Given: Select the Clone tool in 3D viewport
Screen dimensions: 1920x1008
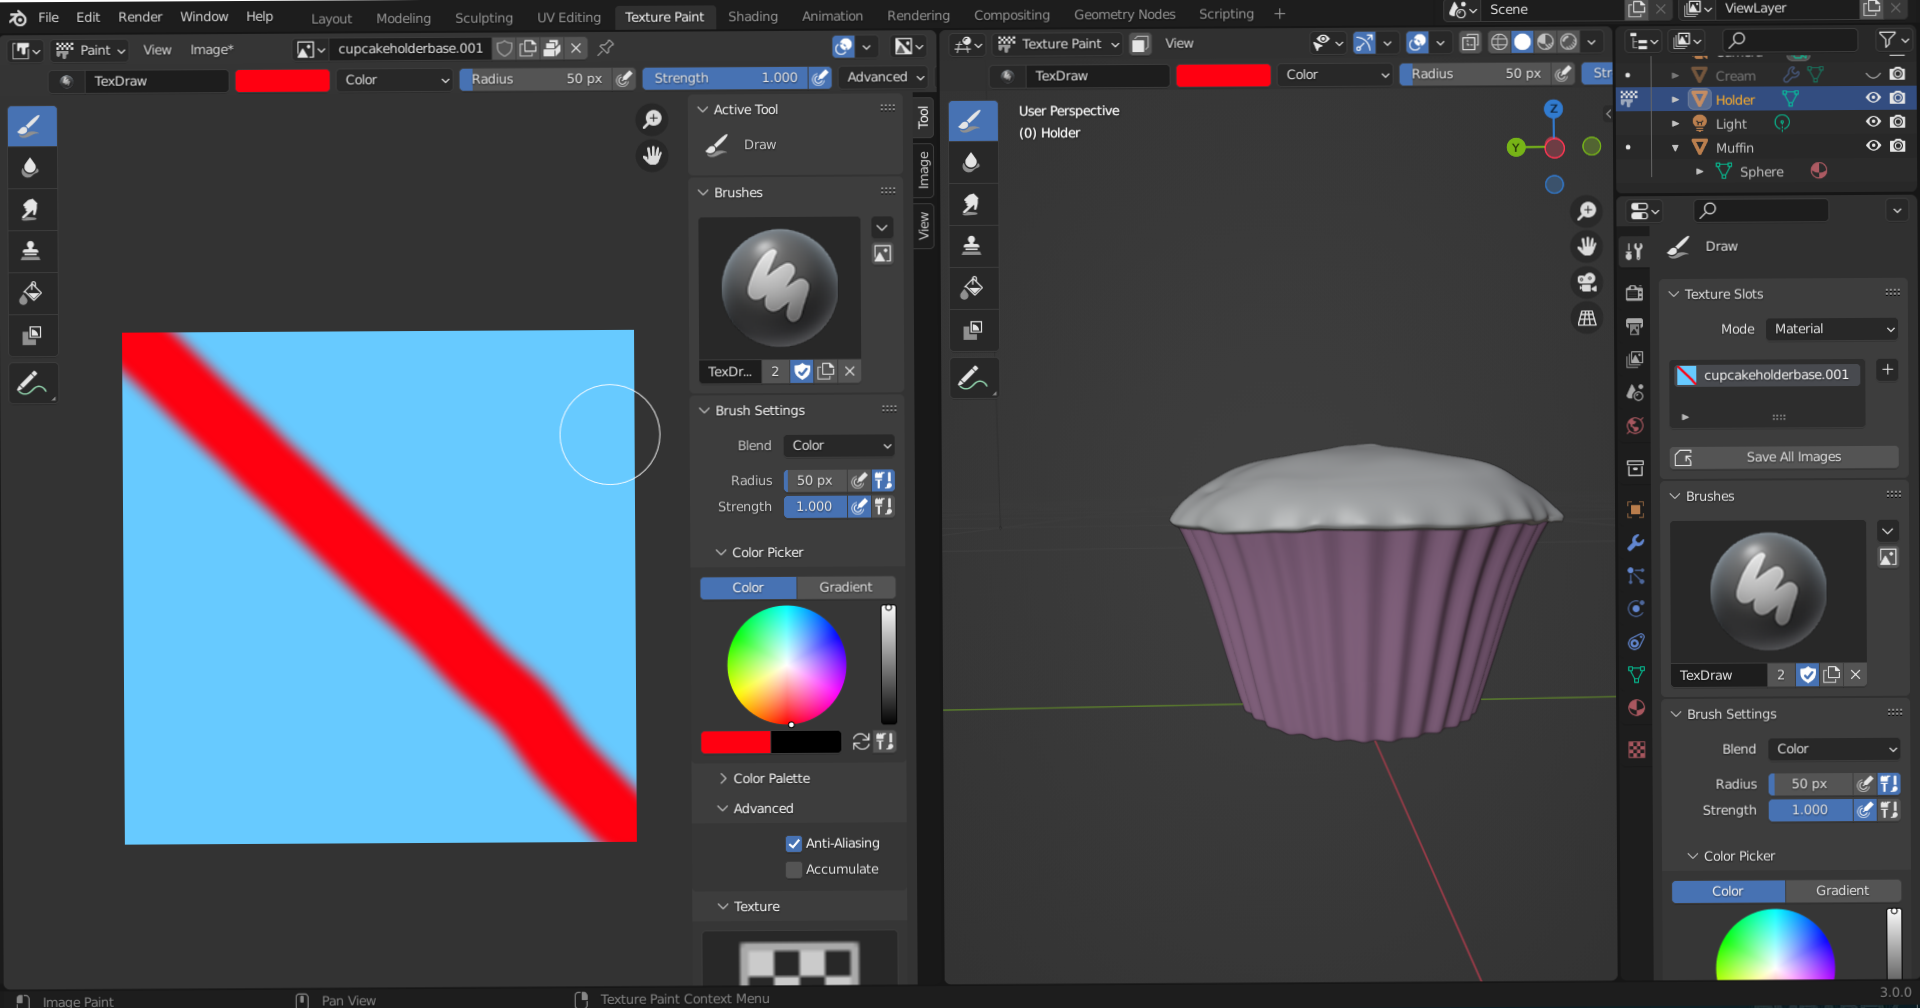Looking at the screenshot, I should click(972, 246).
